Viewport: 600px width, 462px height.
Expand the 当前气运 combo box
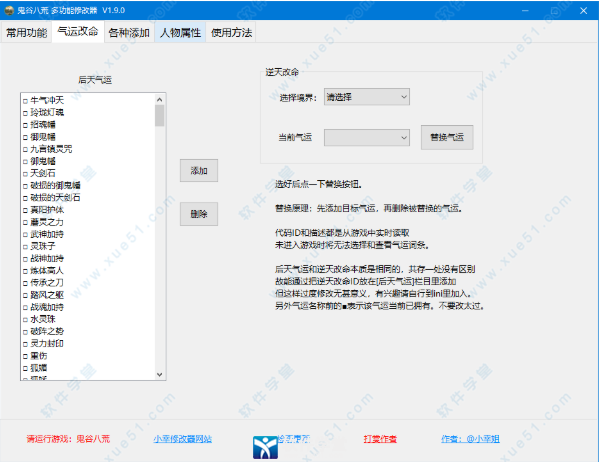366,136
